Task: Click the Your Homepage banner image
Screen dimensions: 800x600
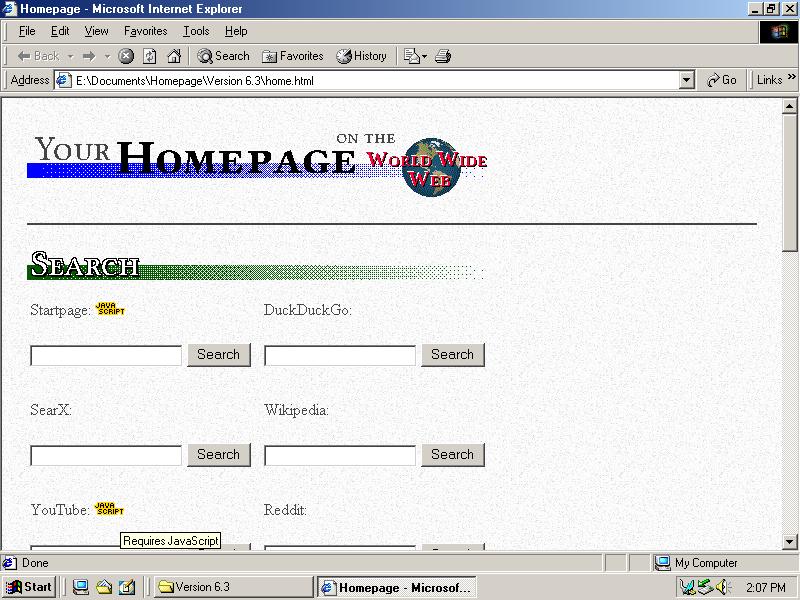Action: coord(257,165)
